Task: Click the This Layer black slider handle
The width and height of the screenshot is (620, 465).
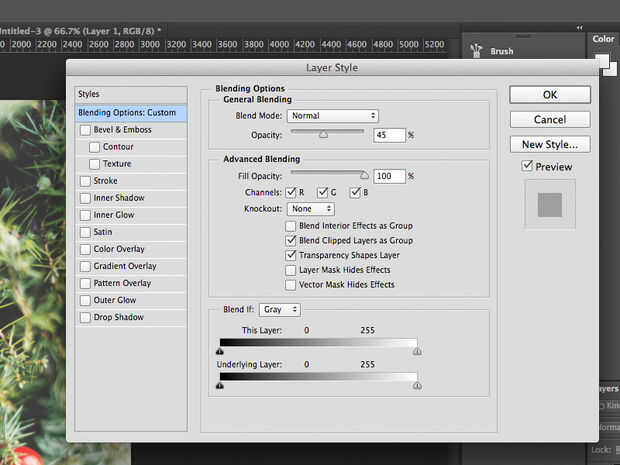Action: (x=220, y=351)
